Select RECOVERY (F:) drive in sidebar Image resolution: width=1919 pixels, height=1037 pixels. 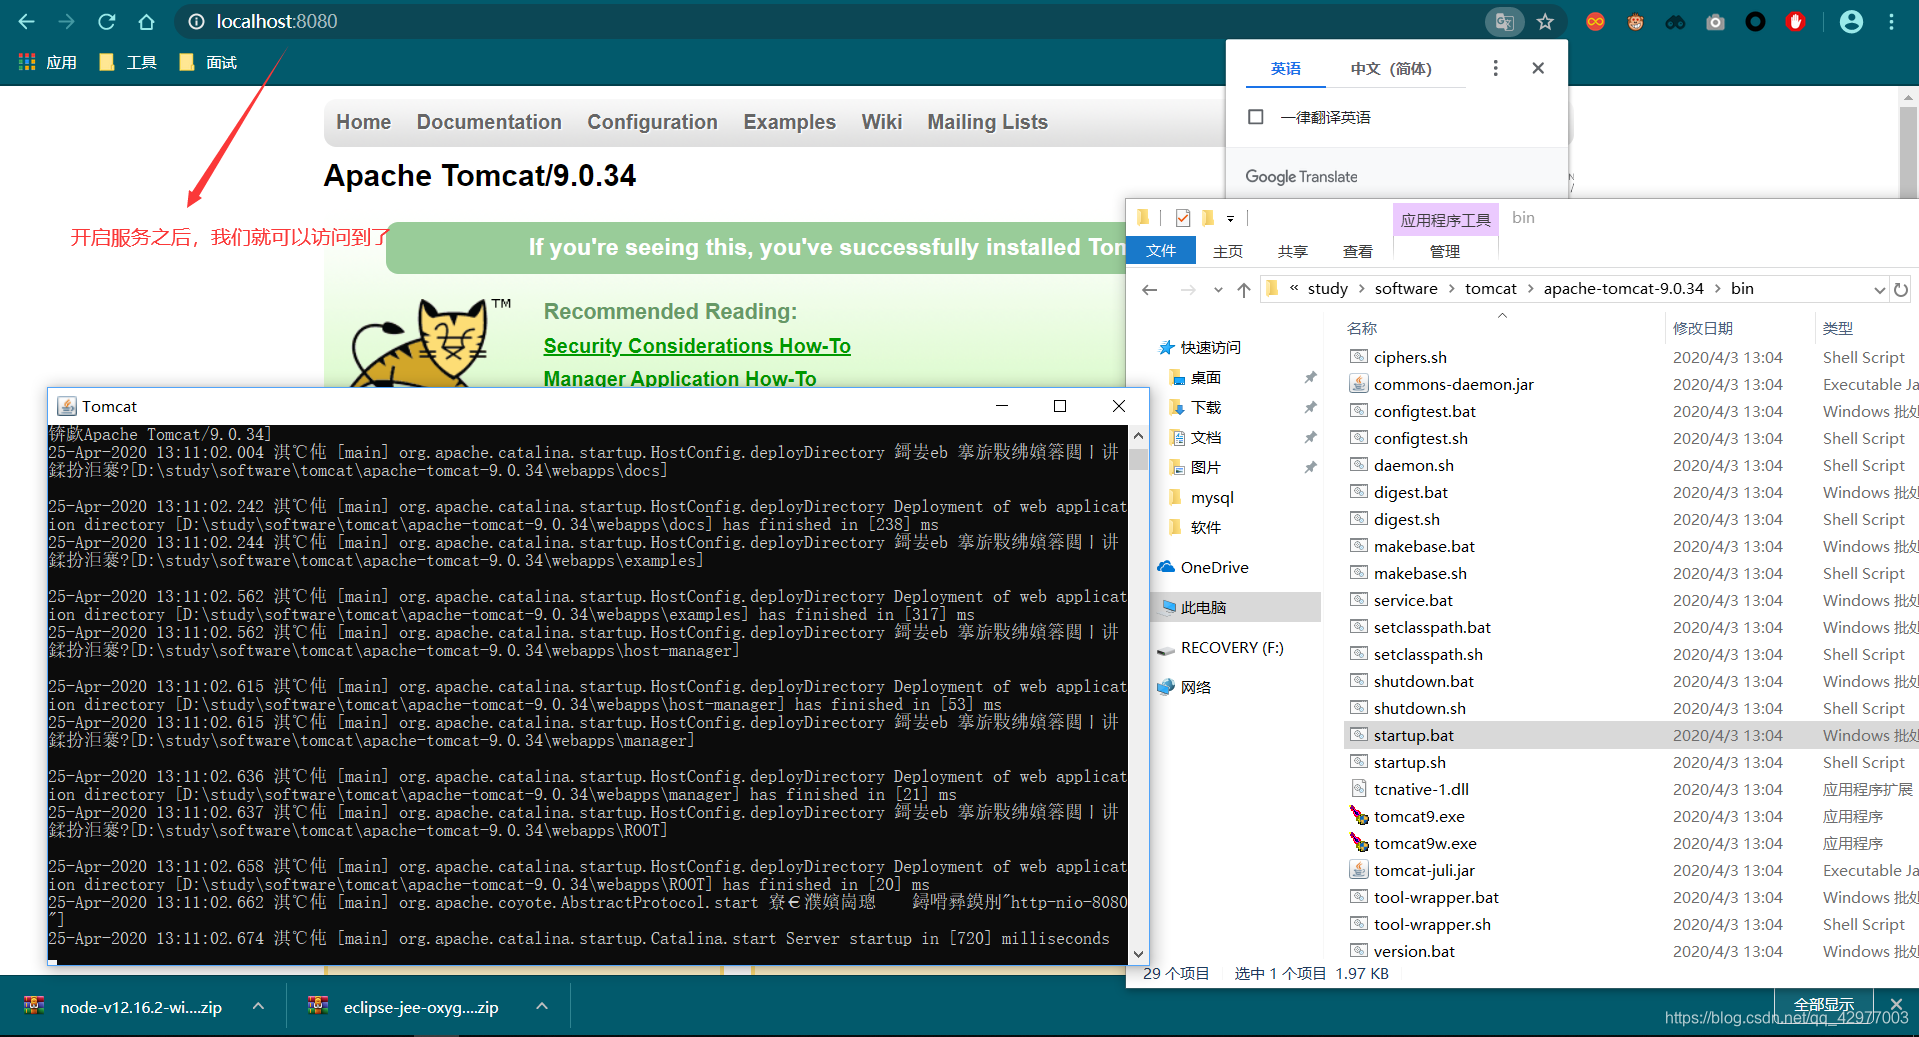click(1220, 647)
